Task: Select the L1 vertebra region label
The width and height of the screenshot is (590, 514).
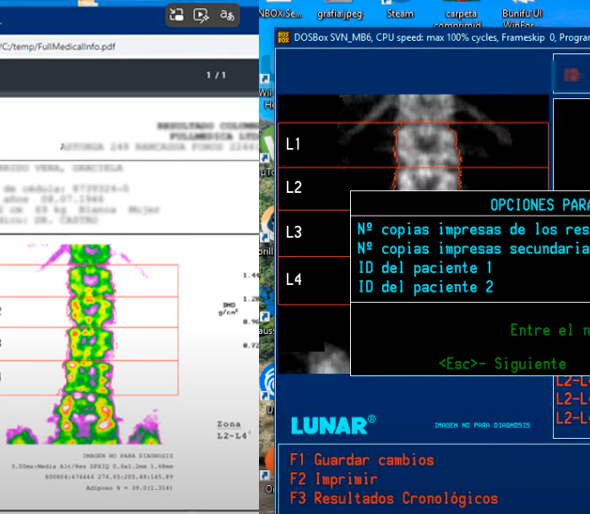Action: click(293, 144)
